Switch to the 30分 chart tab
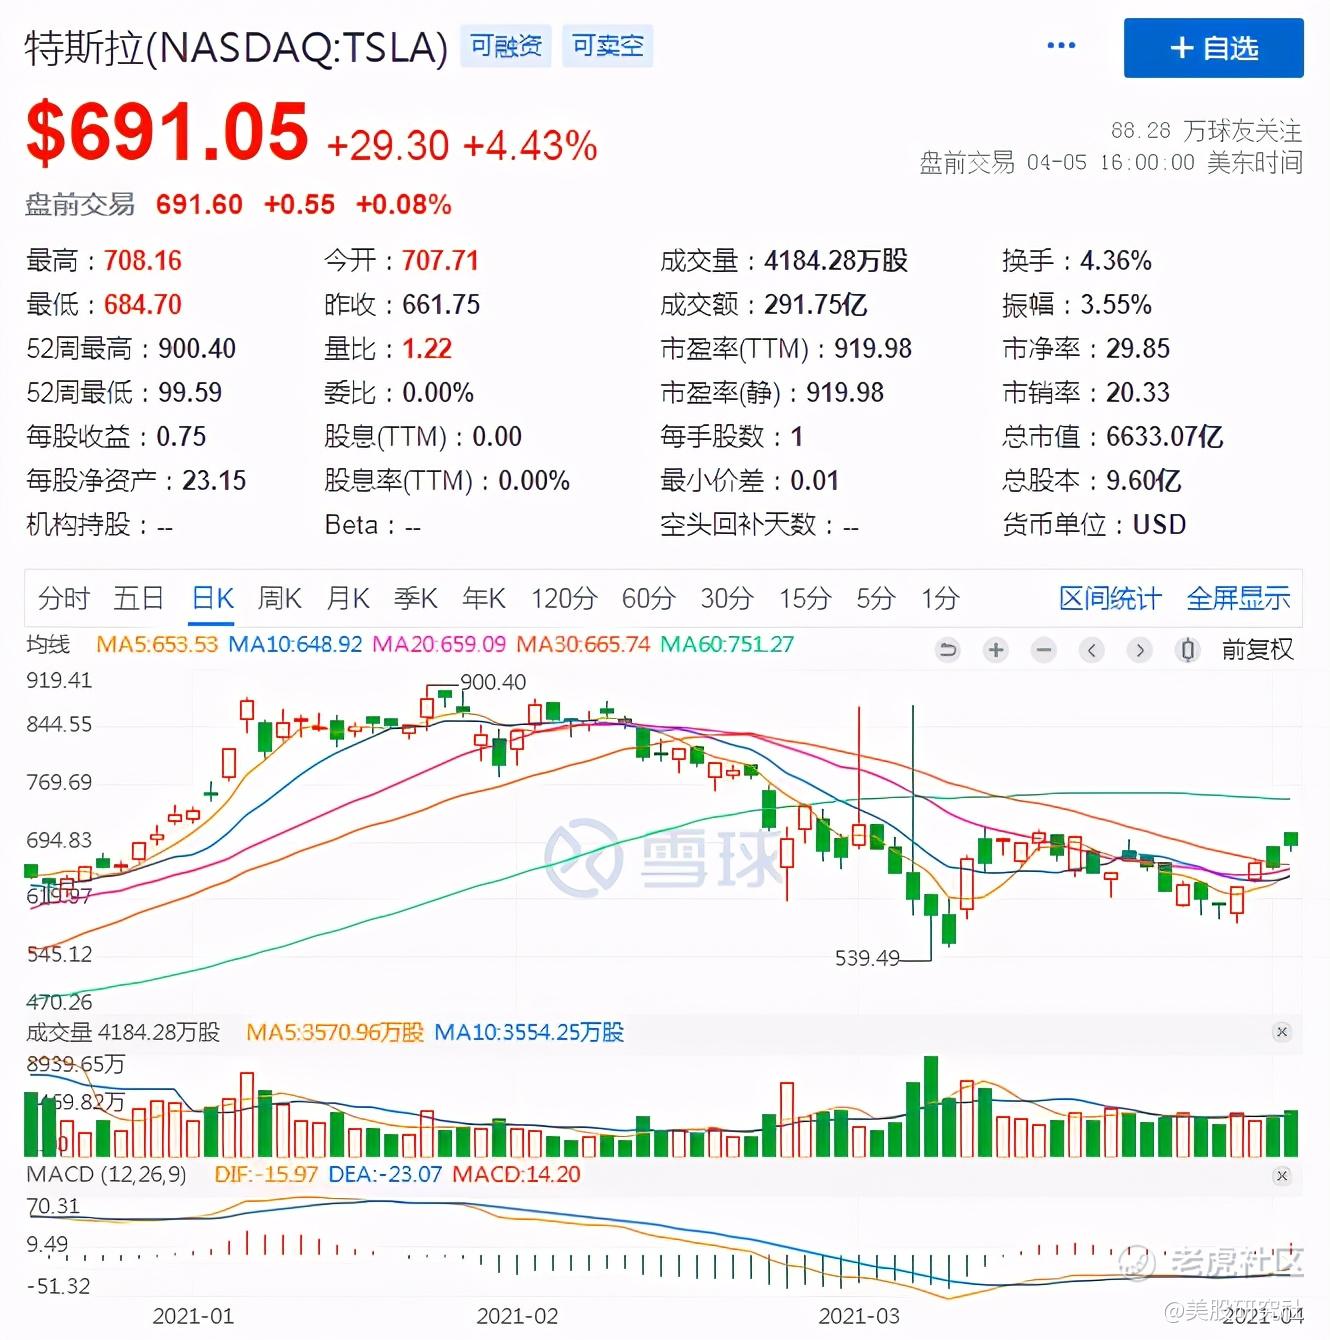1330x1340 pixels. pyautogui.click(x=727, y=598)
